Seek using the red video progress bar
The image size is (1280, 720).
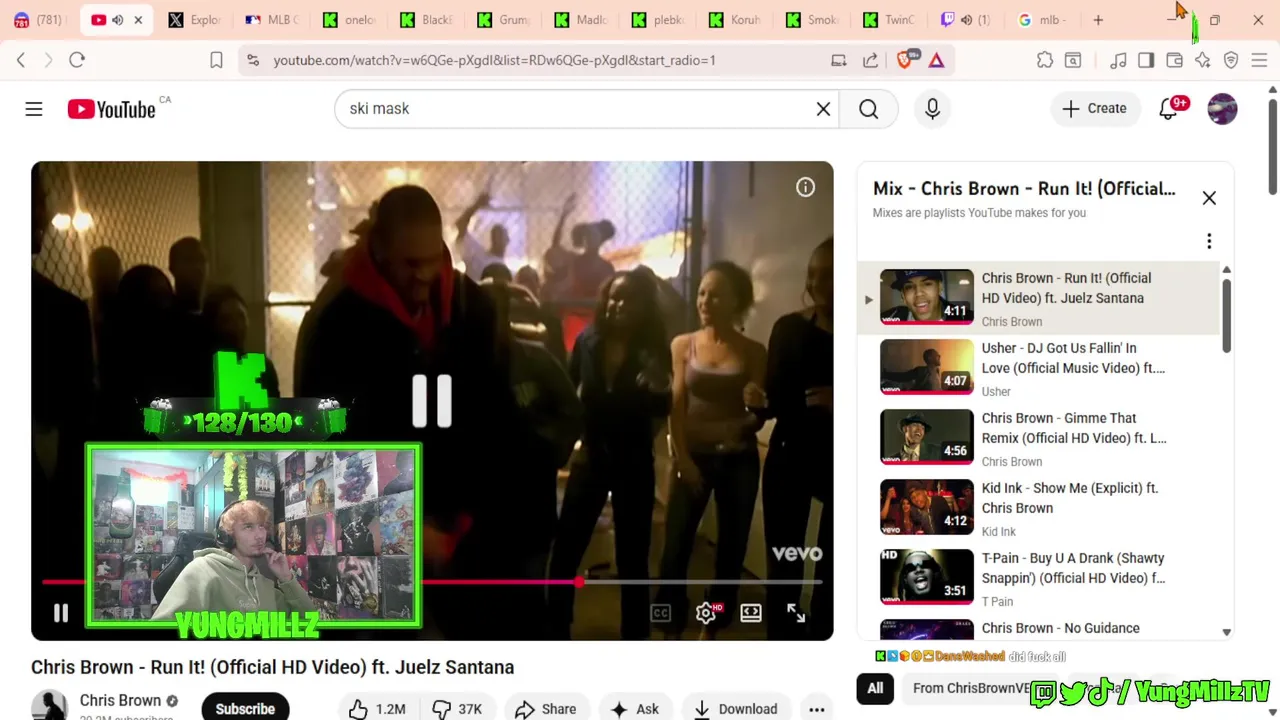432,581
